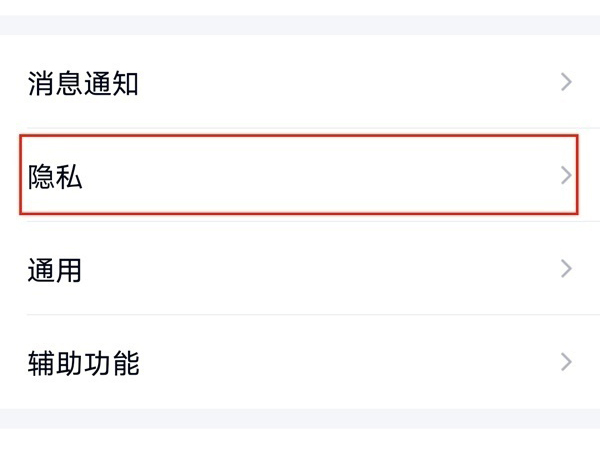Tap the 辅助功能 text label
The width and height of the screenshot is (600, 450).
(x=83, y=362)
